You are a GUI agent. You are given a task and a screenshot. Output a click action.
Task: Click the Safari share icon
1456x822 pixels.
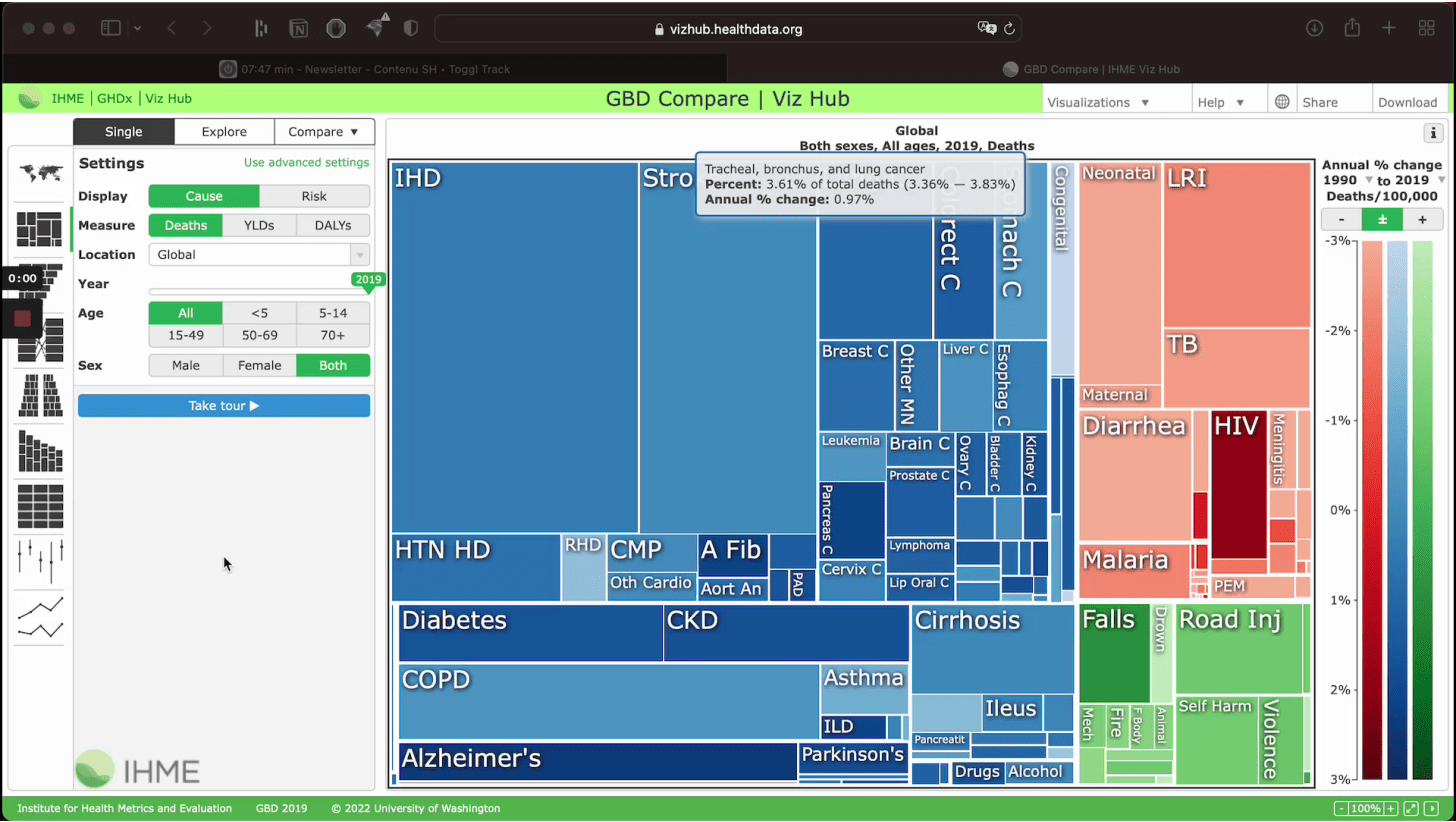click(1352, 27)
